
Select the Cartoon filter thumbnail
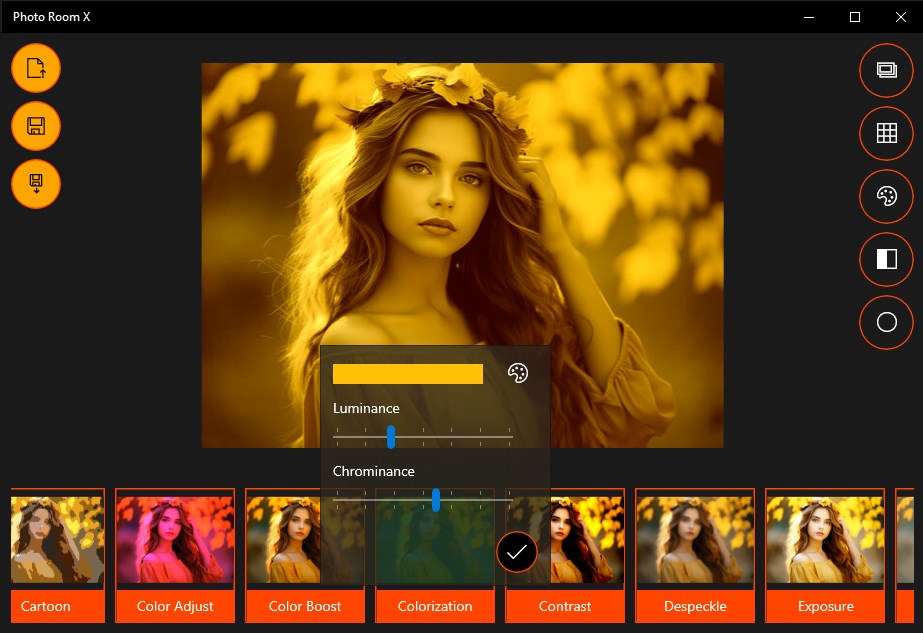(x=58, y=540)
